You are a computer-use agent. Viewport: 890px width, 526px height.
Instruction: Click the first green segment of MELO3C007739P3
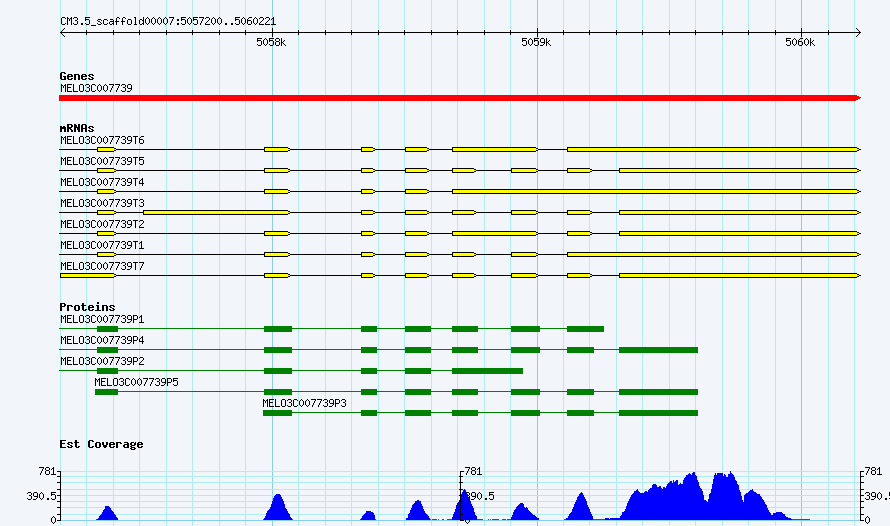(278, 413)
